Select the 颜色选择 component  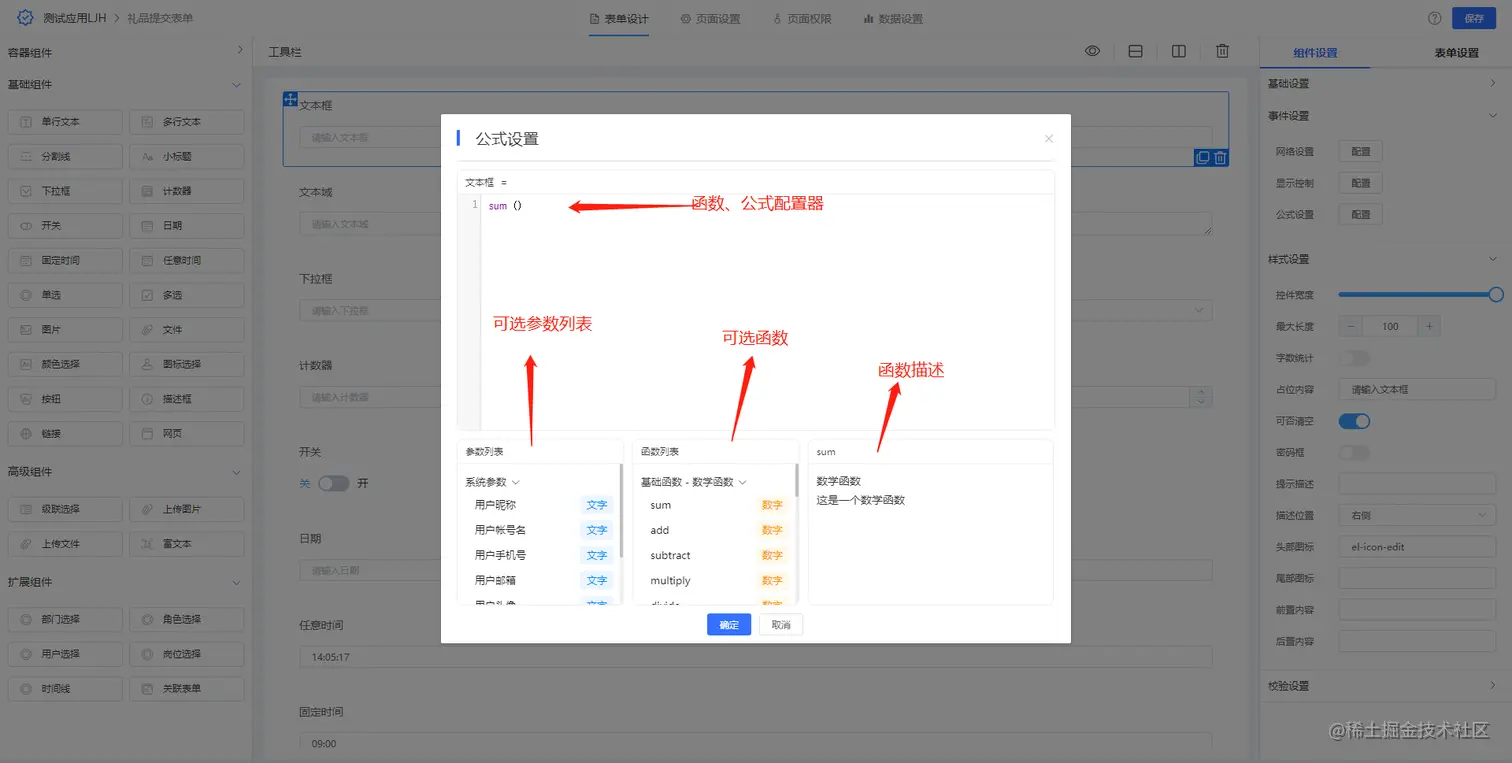(x=65, y=364)
